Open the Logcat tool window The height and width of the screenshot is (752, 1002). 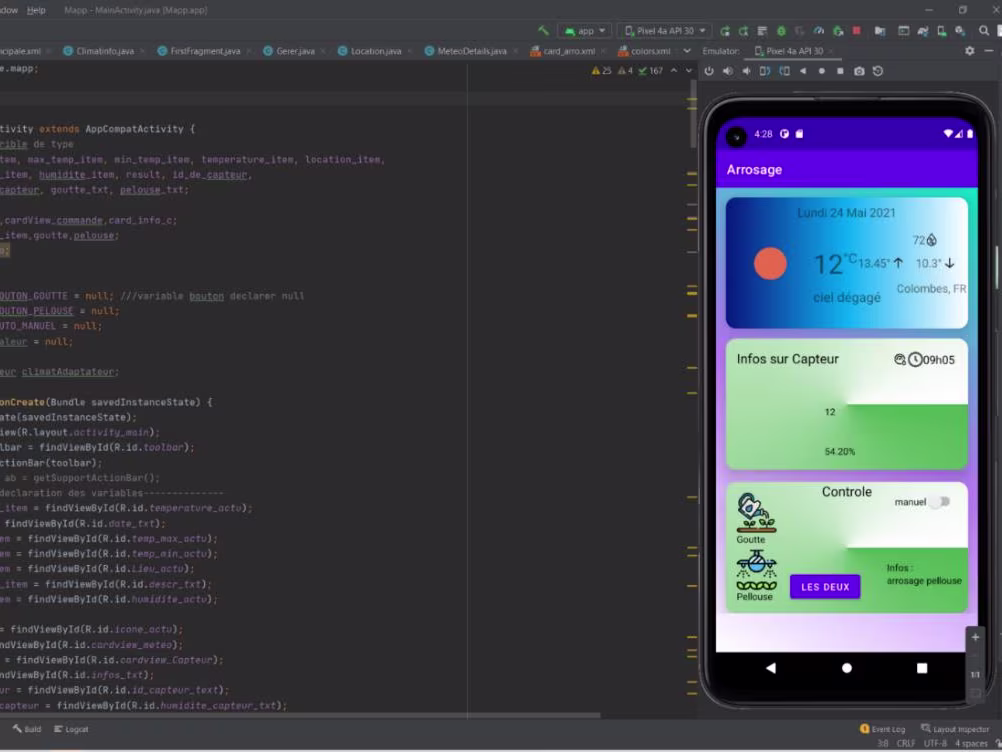pyautogui.click(x=71, y=729)
